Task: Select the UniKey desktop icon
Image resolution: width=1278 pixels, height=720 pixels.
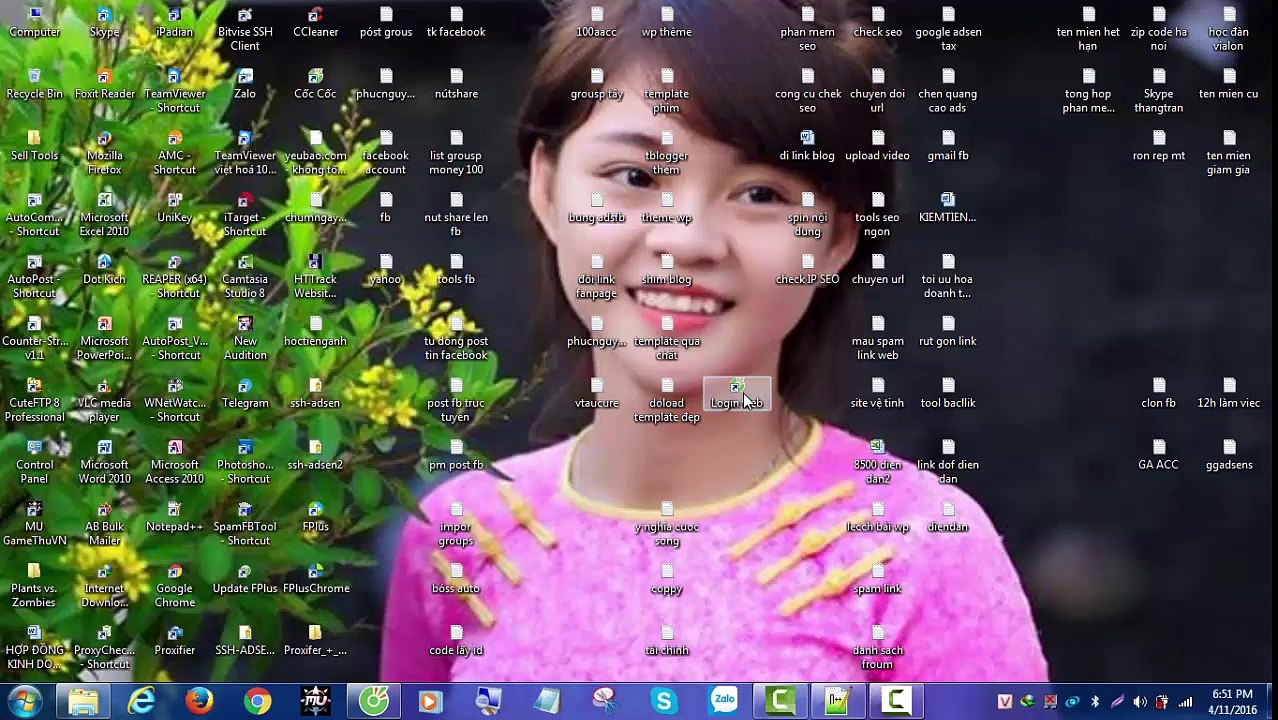Action: [175, 209]
